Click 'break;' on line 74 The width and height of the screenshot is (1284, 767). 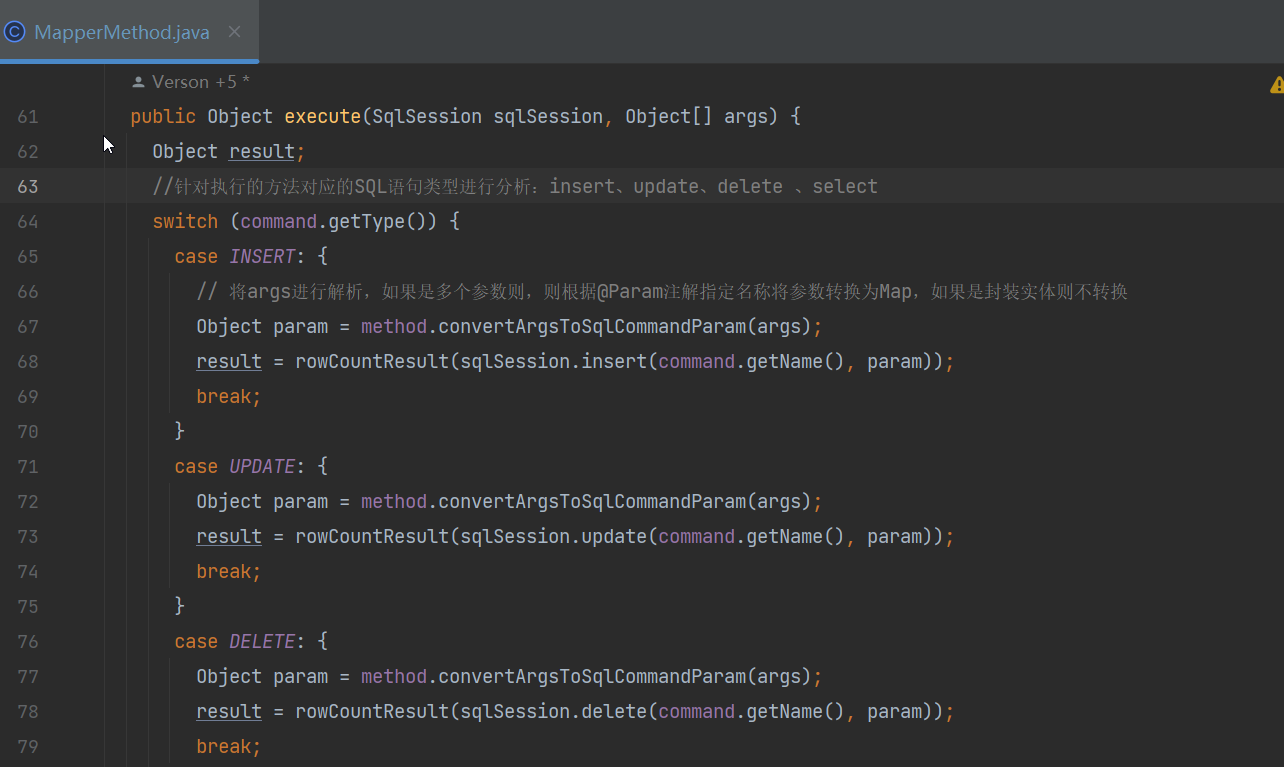tap(229, 572)
